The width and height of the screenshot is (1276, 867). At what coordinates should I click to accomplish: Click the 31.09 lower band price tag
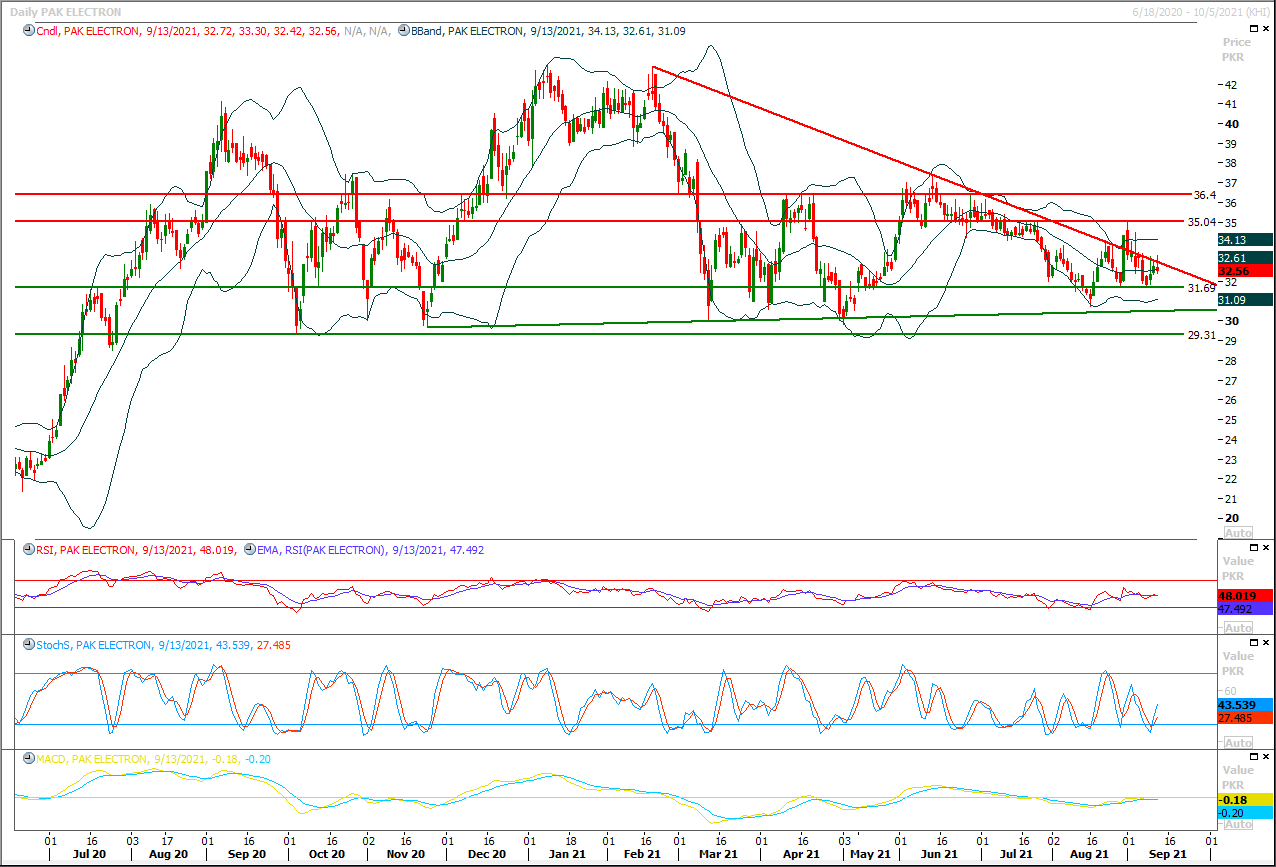[x=1244, y=299]
